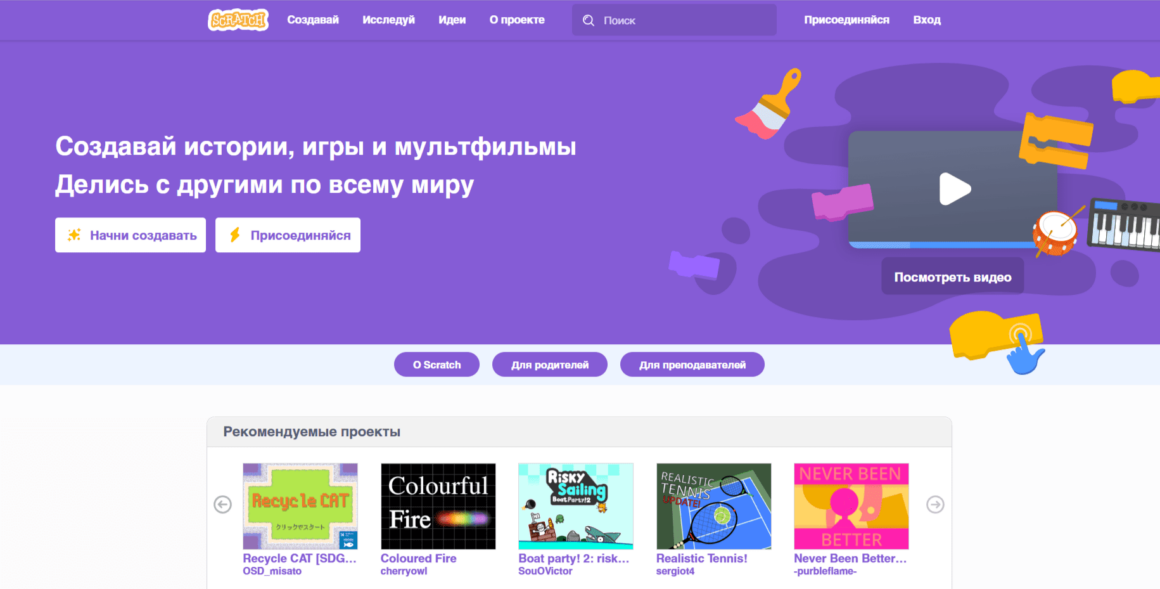Image resolution: width=1160 pixels, height=589 pixels.
Task: Open Для преподавателей page
Action: tap(693, 364)
